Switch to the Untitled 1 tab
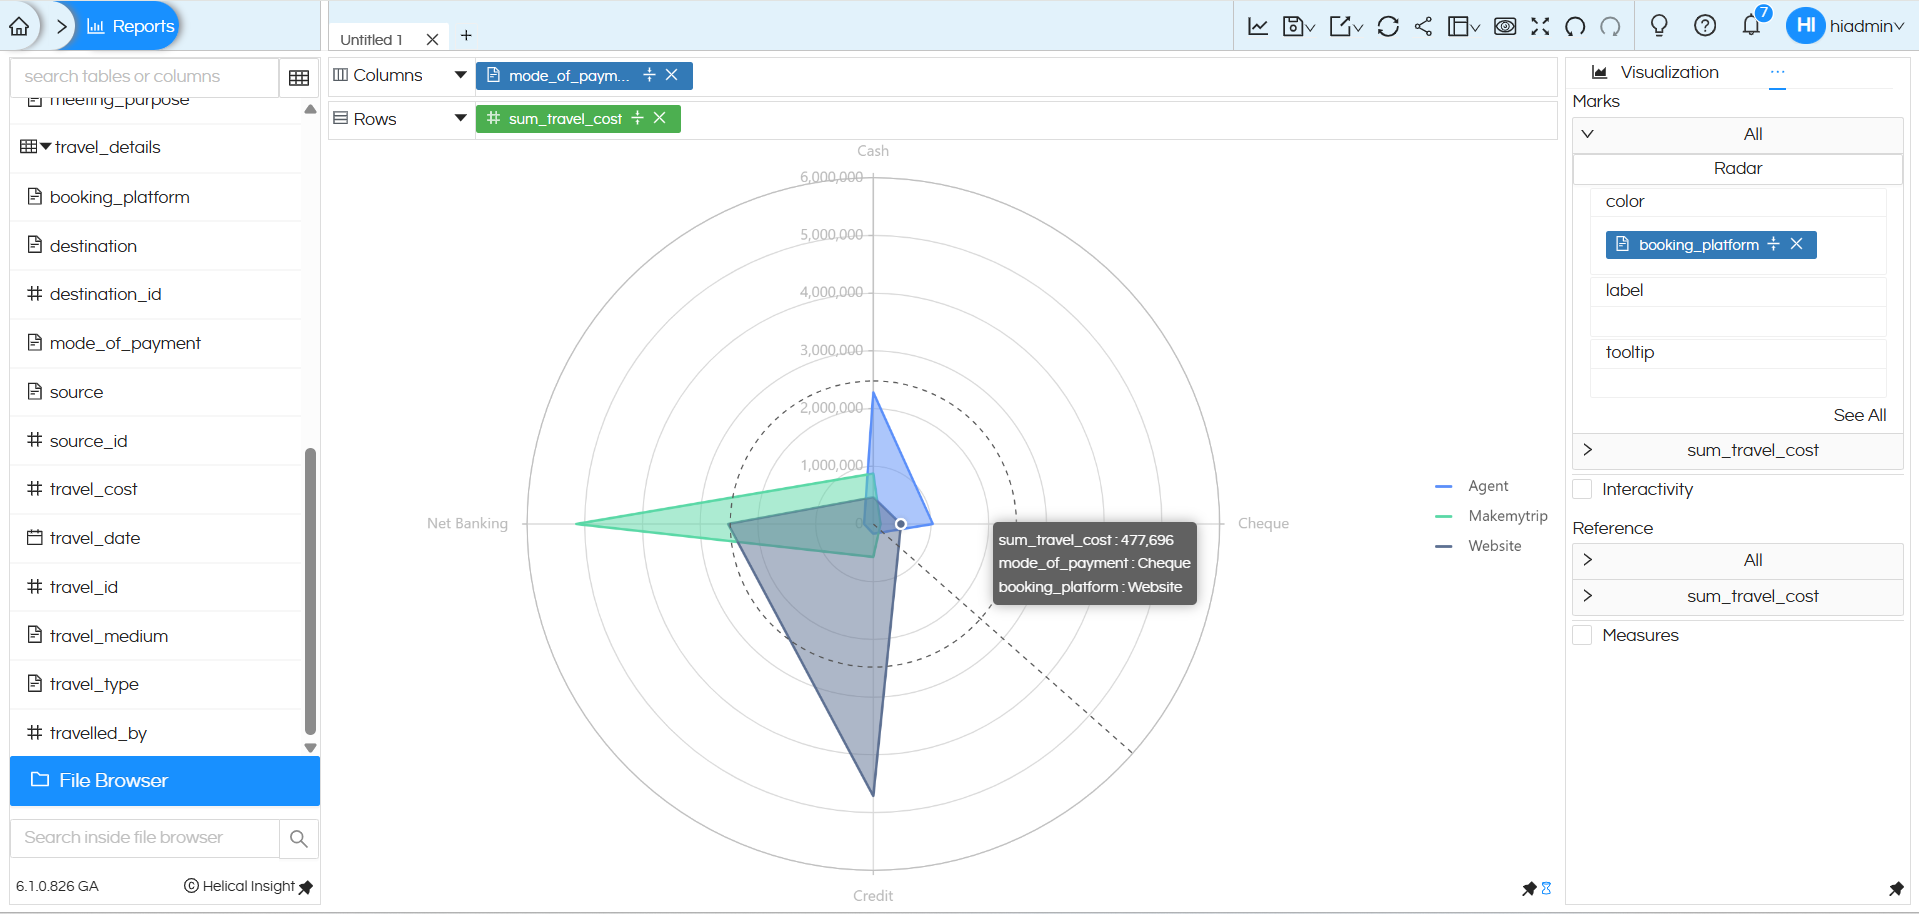This screenshot has height=914, width=1919. pos(371,39)
